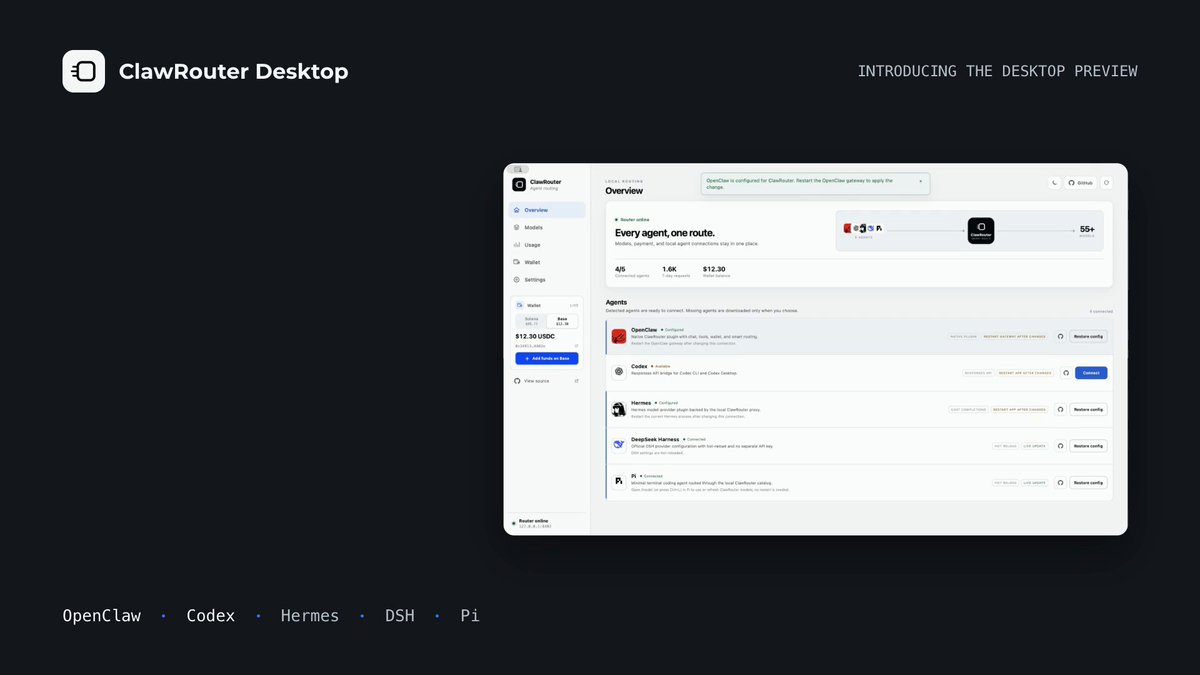Click the agent icons cluster in the diagram
The image size is (1200, 675).
coord(862,228)
